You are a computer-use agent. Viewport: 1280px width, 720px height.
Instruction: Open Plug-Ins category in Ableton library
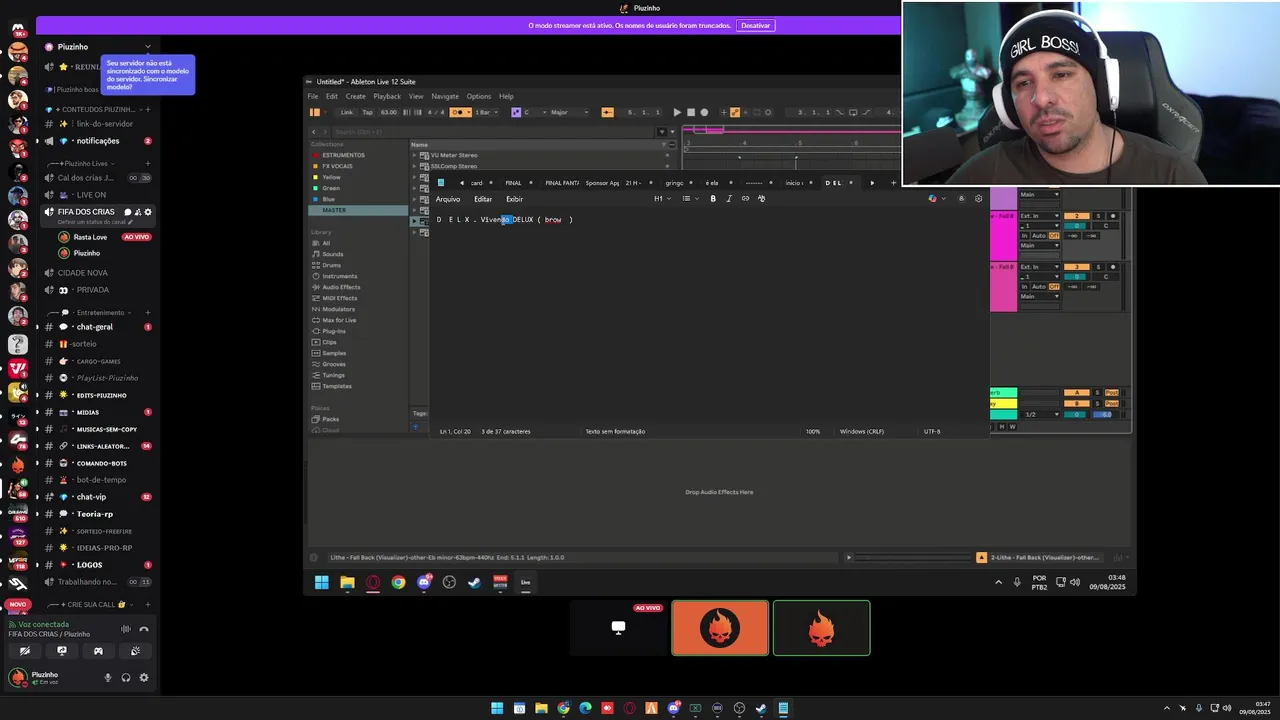(x=334, y=331)
